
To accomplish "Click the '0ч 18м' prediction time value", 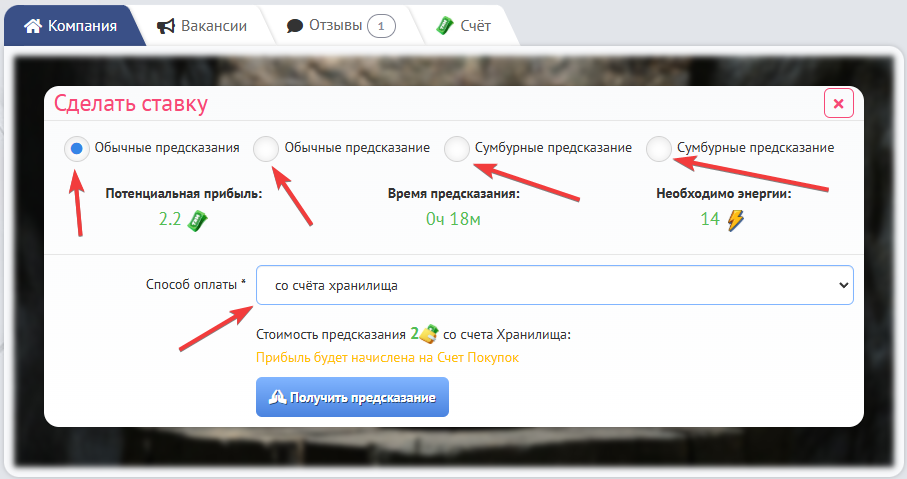I will click(x=454, y=219).
